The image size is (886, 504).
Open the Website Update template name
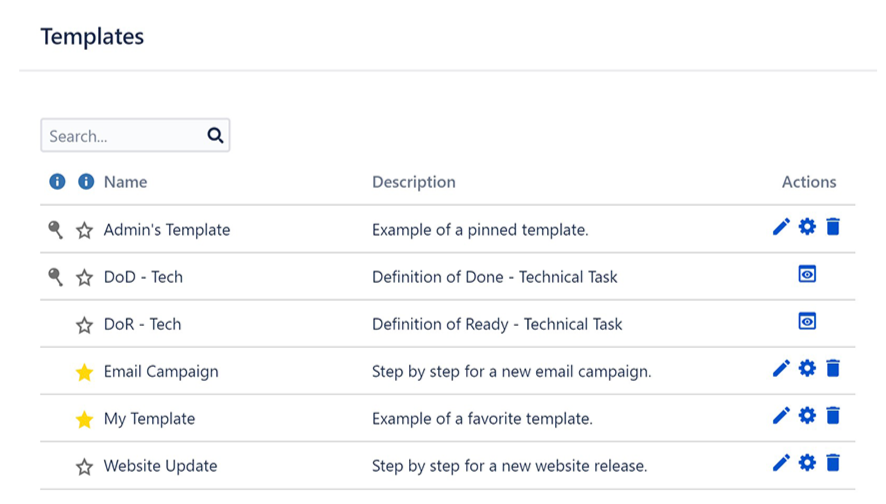(160, 466)
